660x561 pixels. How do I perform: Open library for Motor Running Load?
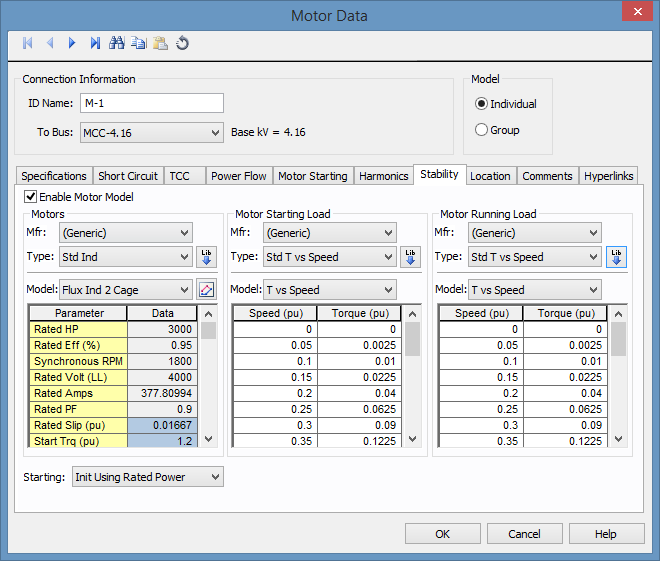point(616,257)
